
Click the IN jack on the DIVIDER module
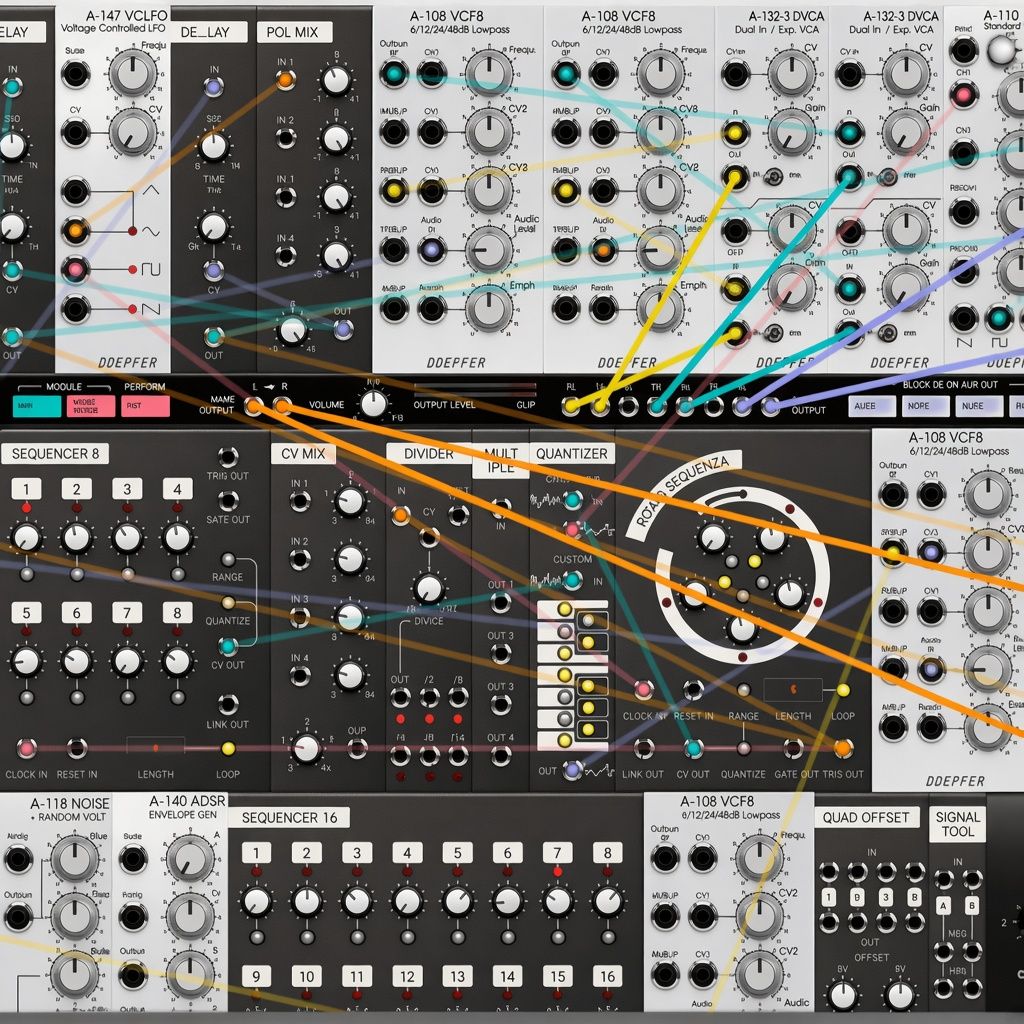pyautogui.click(x=400, y=516)
